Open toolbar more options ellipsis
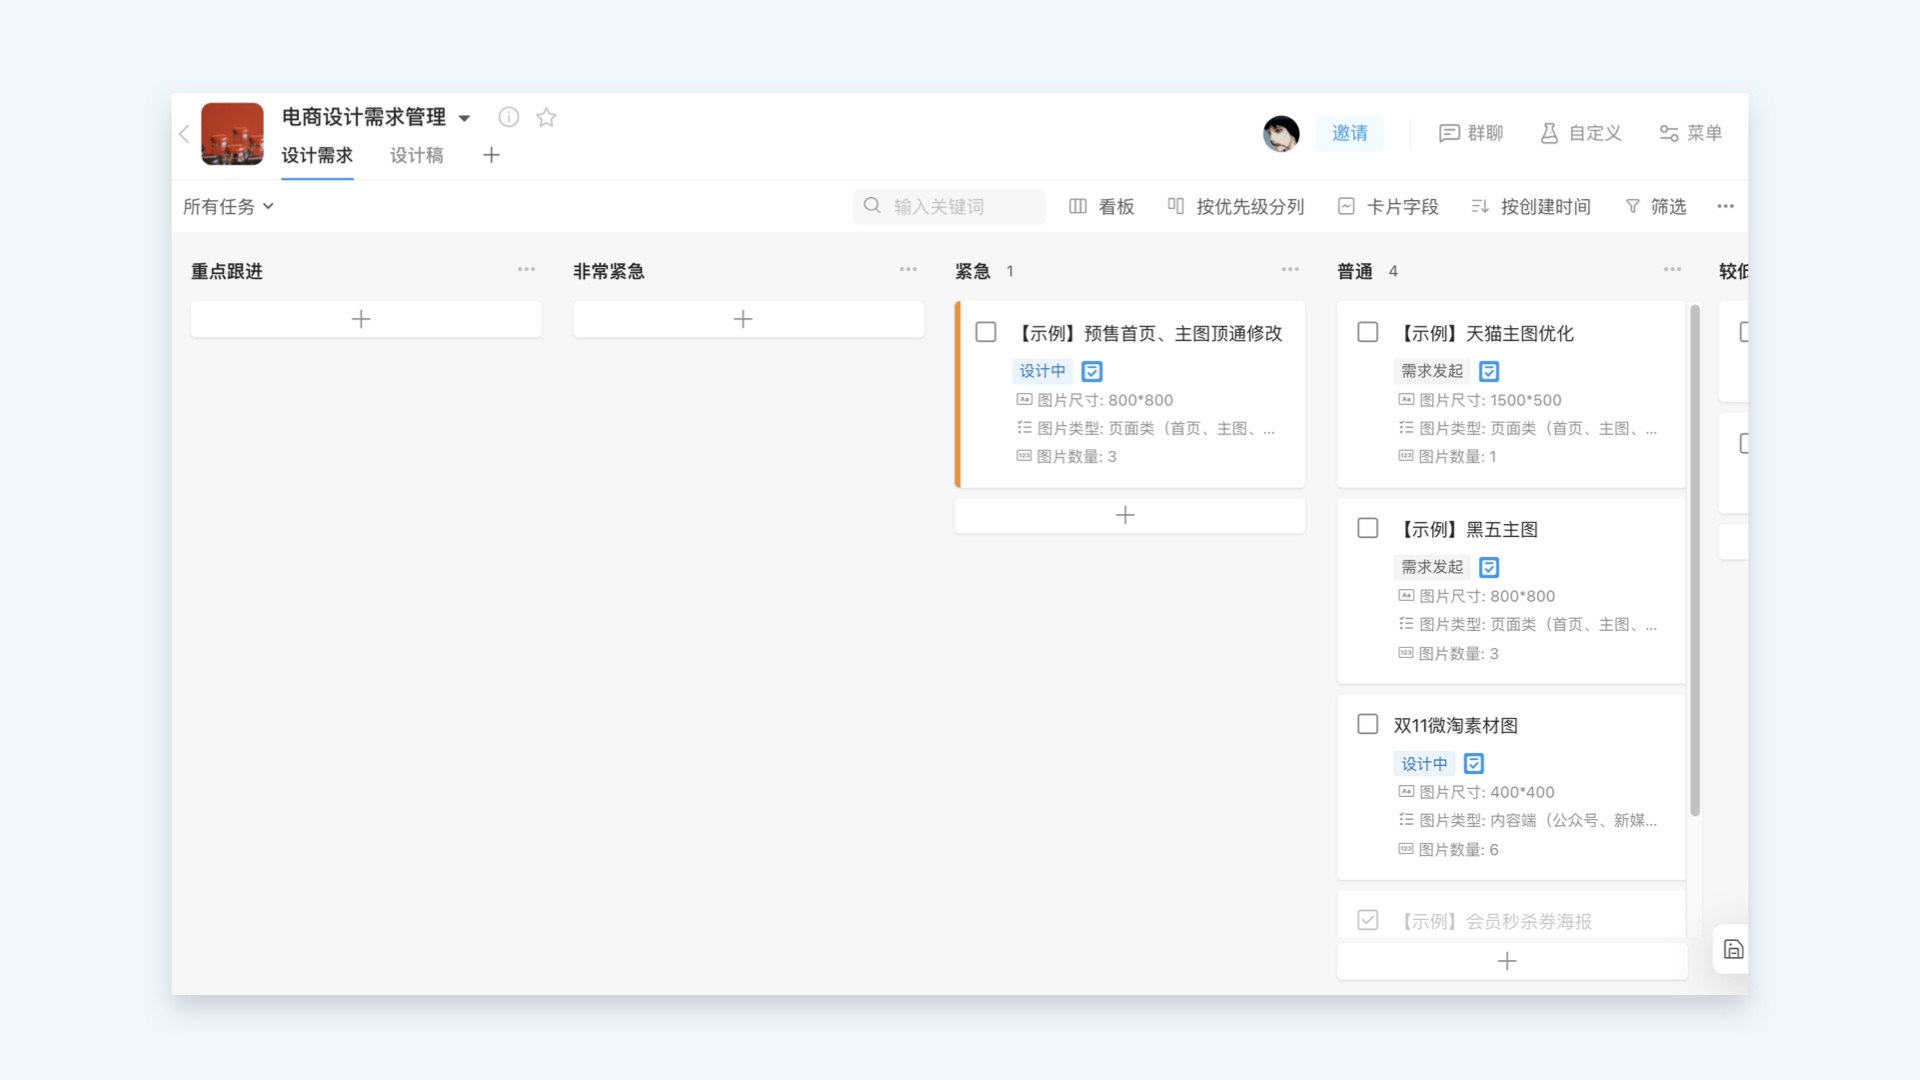The image size is (1920, 1080). 1725,206
